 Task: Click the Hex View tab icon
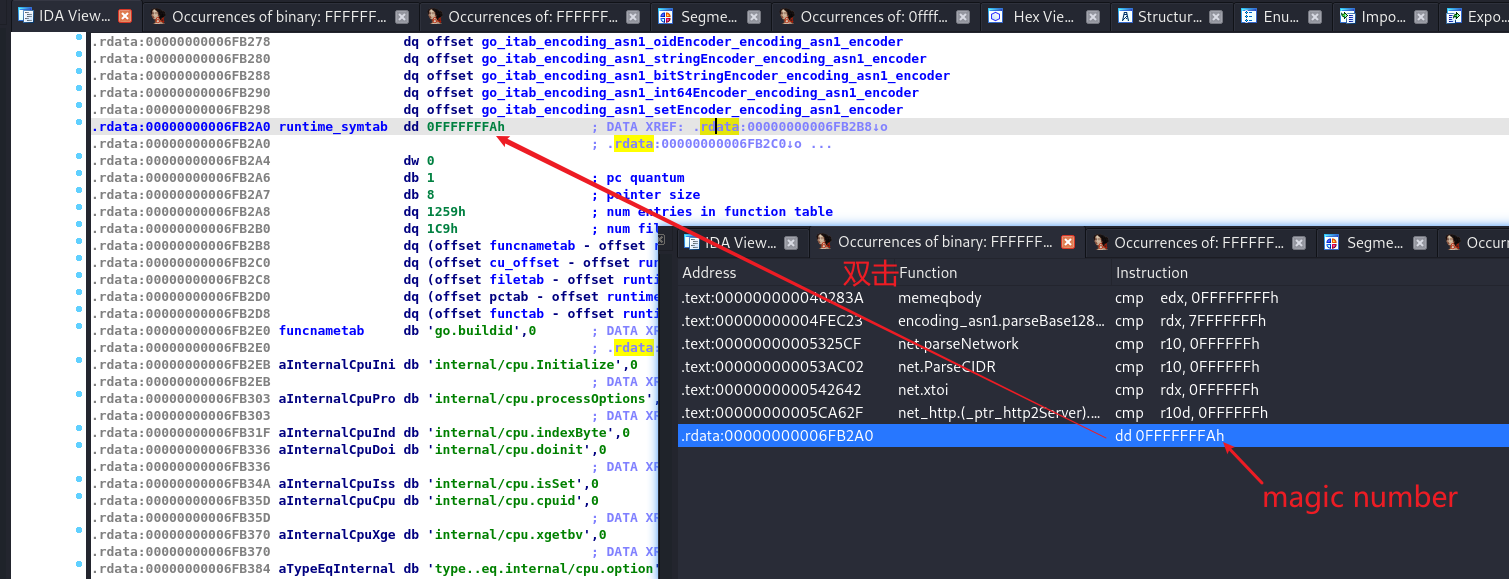click(x=995, y=16)
